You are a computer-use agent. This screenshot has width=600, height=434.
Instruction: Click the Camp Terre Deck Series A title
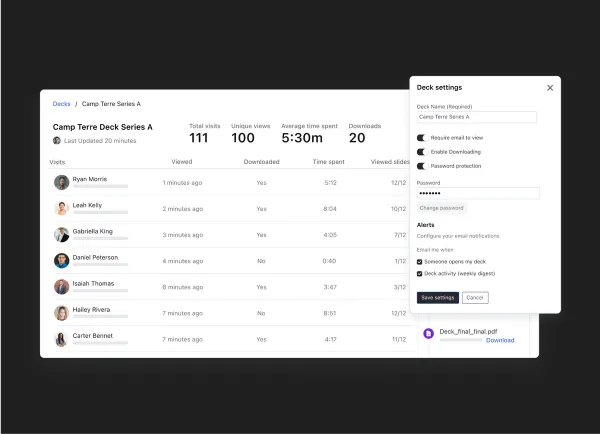point(103,127)
